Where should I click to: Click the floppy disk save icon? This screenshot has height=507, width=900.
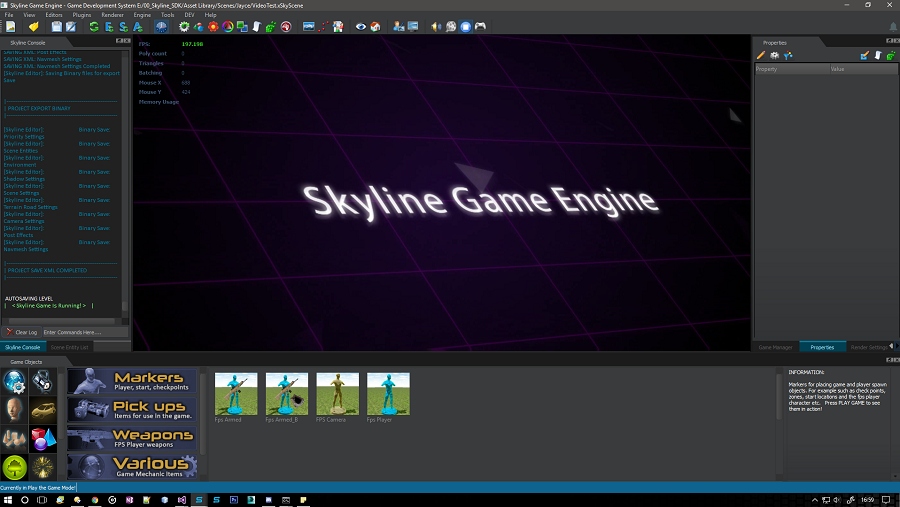[x=56, y=26]
